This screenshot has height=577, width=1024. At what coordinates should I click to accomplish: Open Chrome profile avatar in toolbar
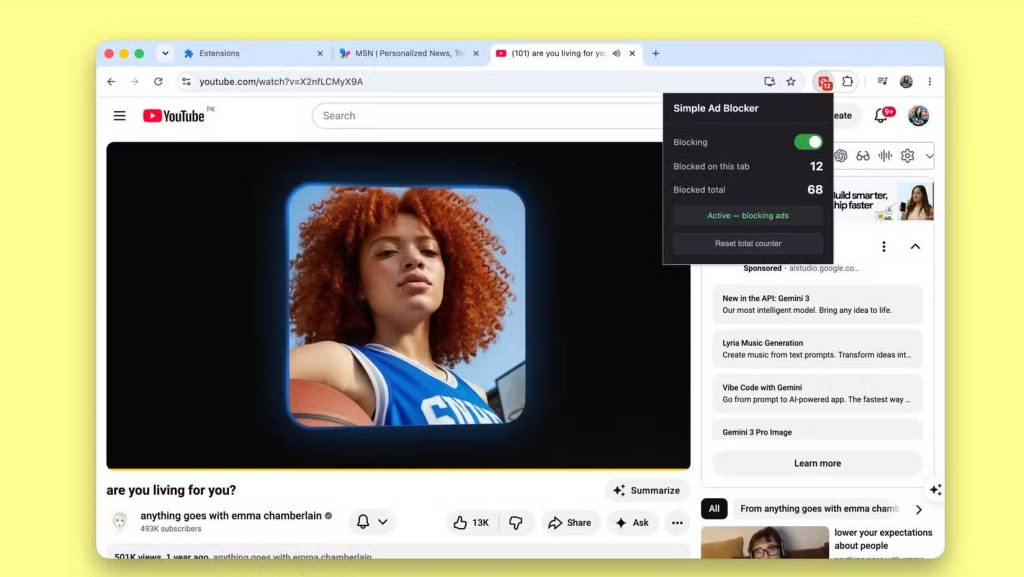[906, 82]
